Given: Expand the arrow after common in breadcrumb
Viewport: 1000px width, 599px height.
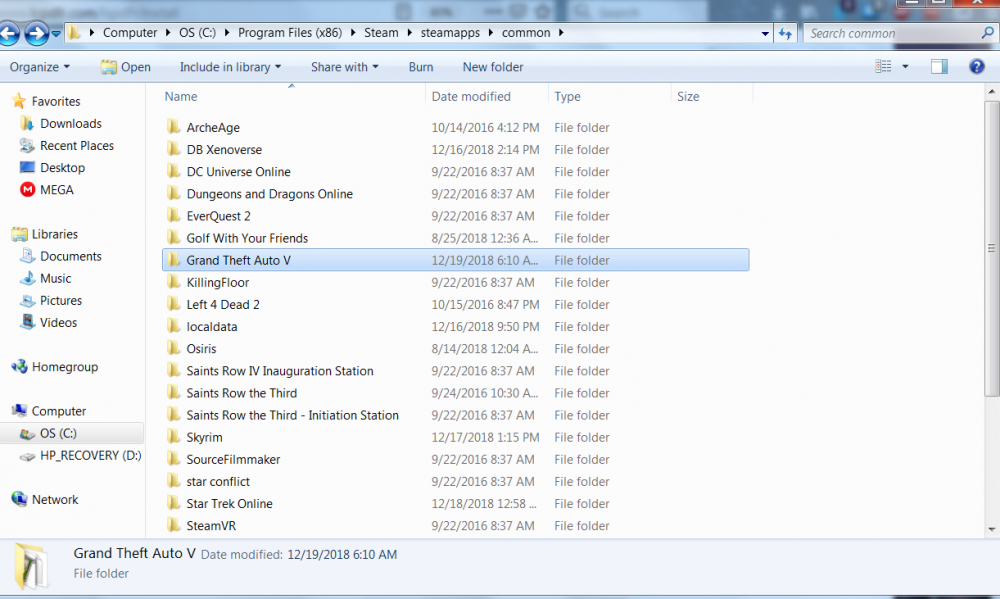Looking at the screenshot, I should click(x=561, y=33).
